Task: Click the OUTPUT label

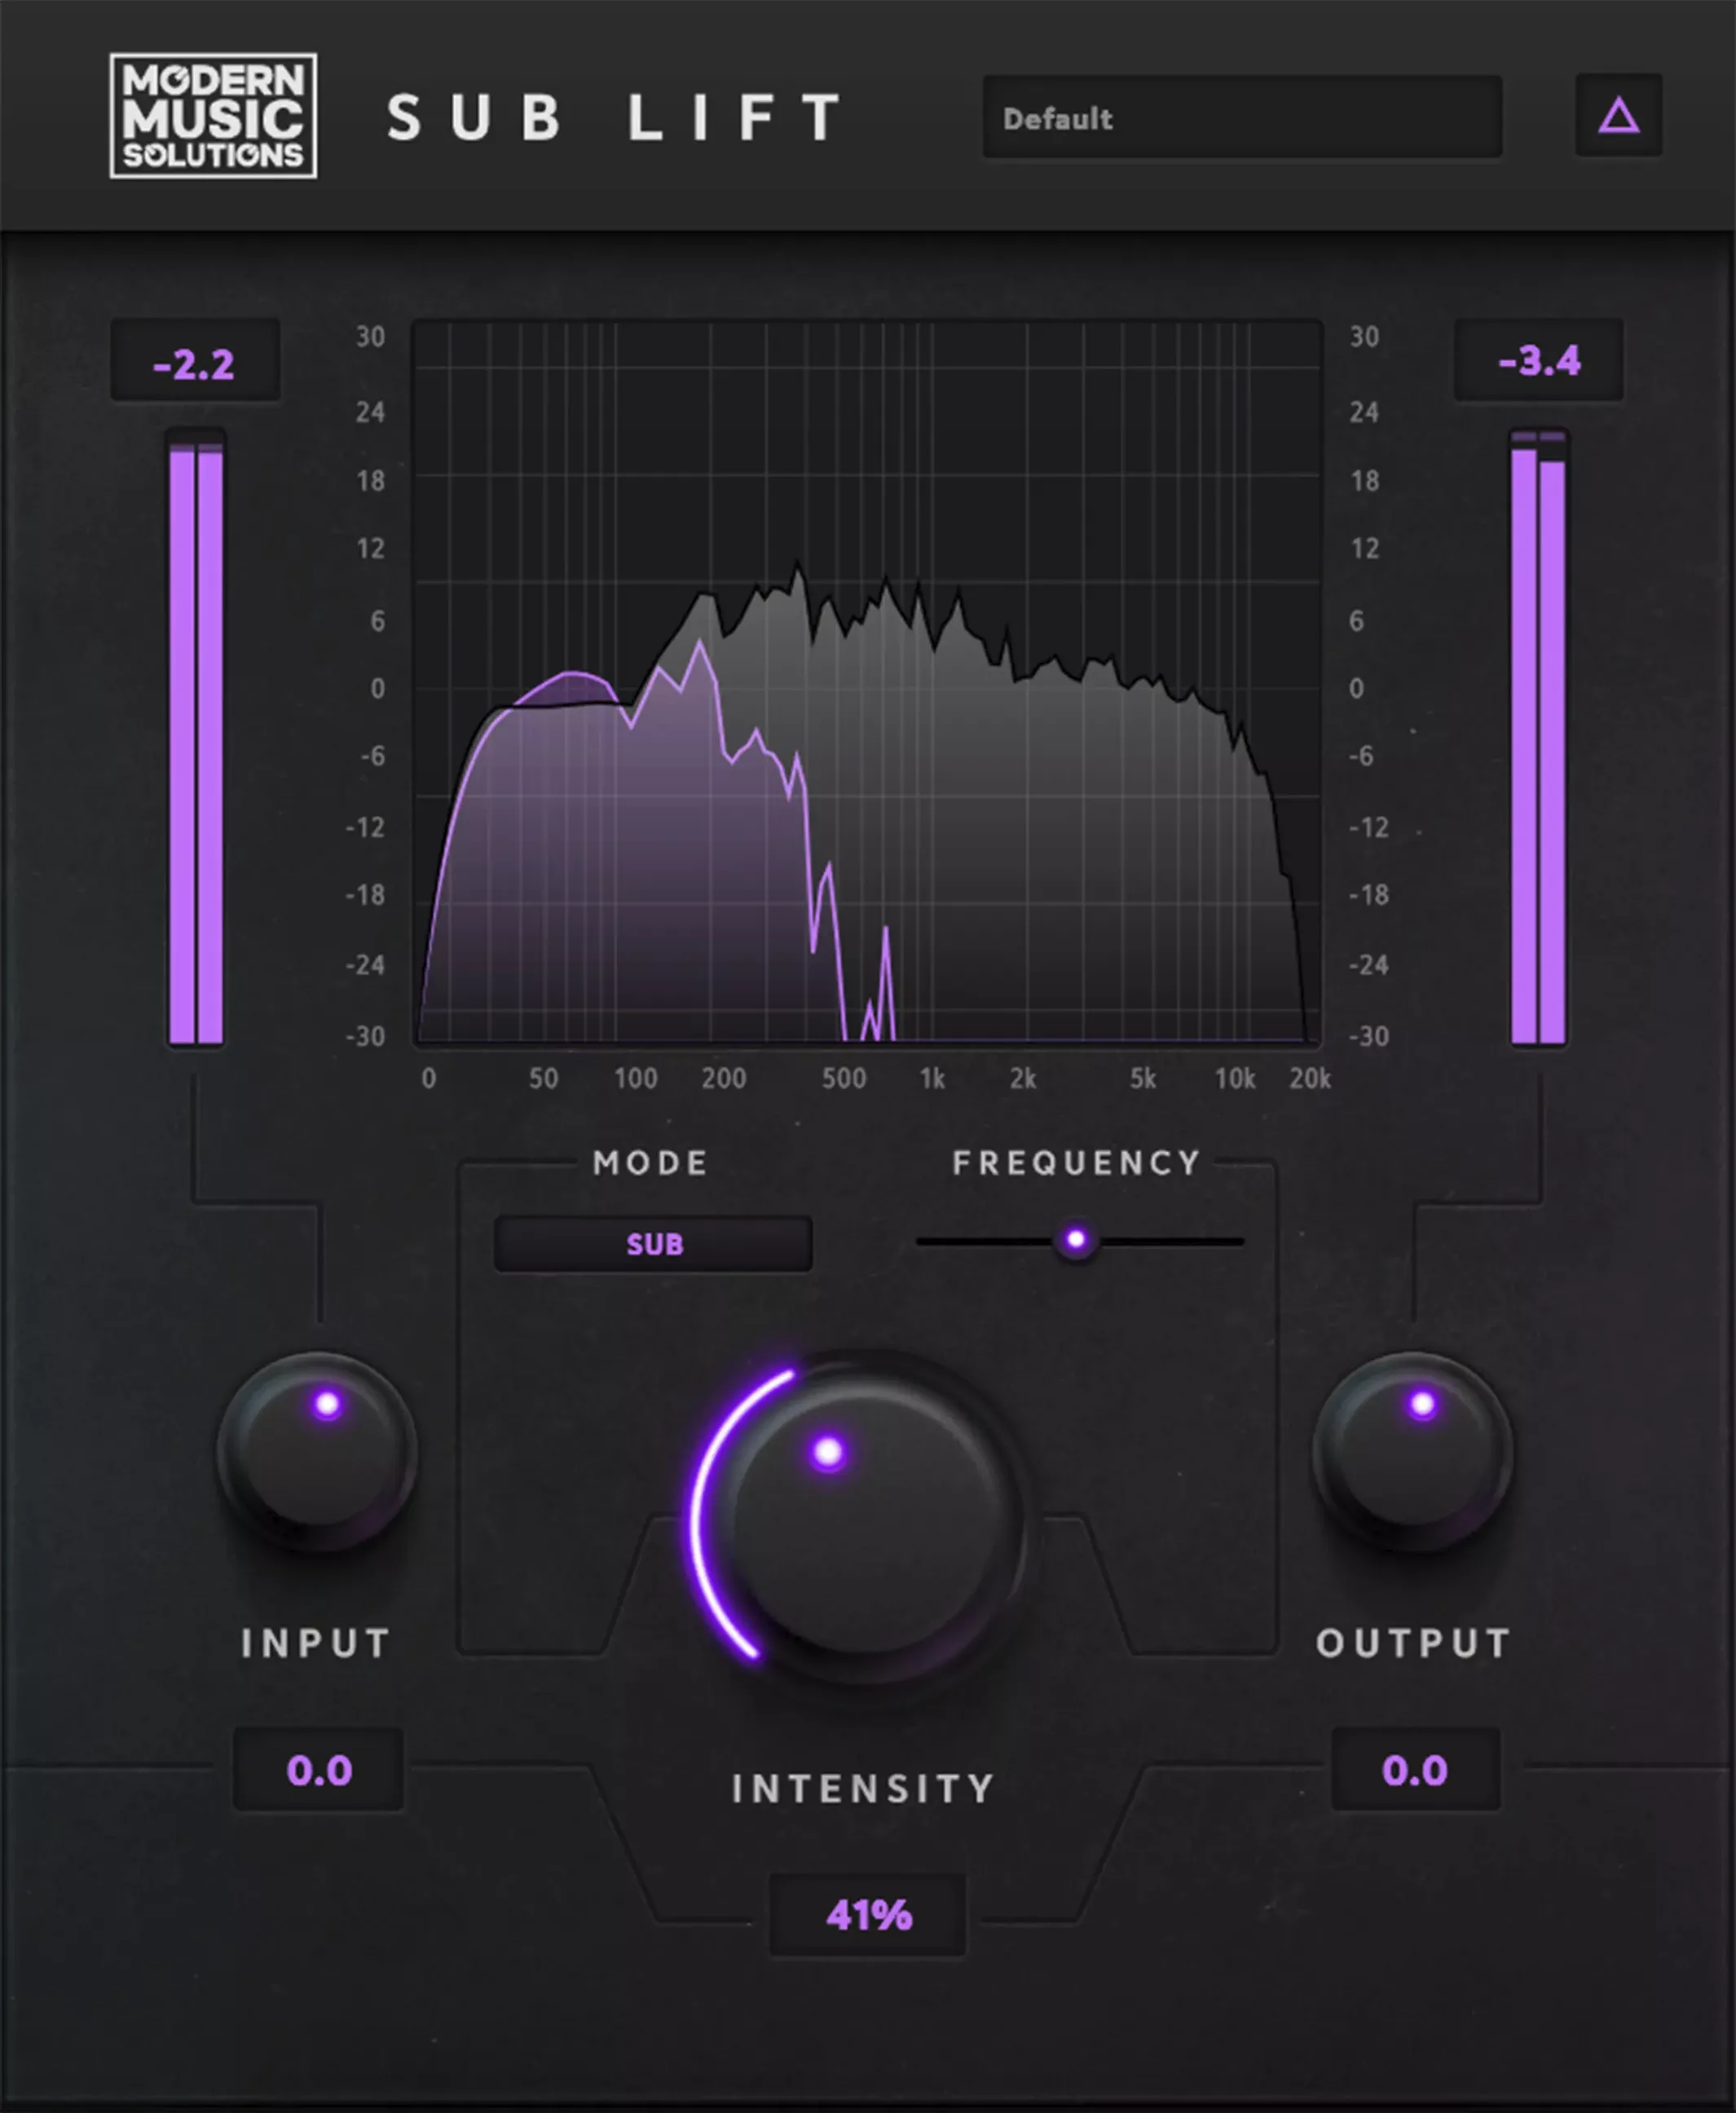Action: (1413, 1643)
